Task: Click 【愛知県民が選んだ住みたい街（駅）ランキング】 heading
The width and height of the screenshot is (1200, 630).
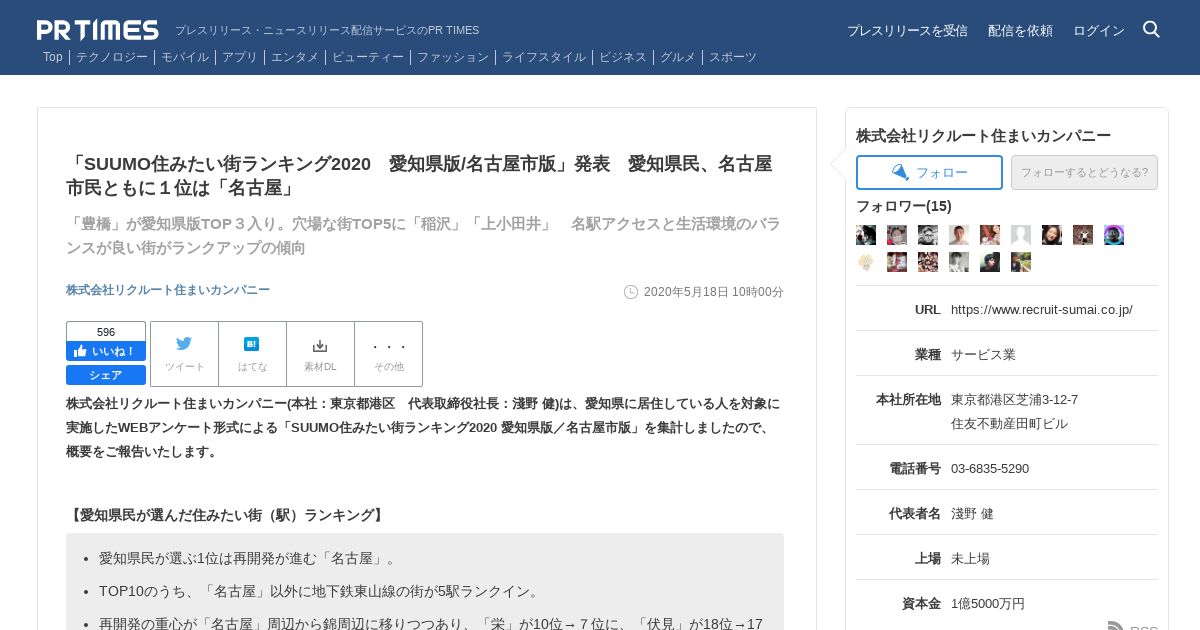Action: pyautogui.click(x=227, y=515)
